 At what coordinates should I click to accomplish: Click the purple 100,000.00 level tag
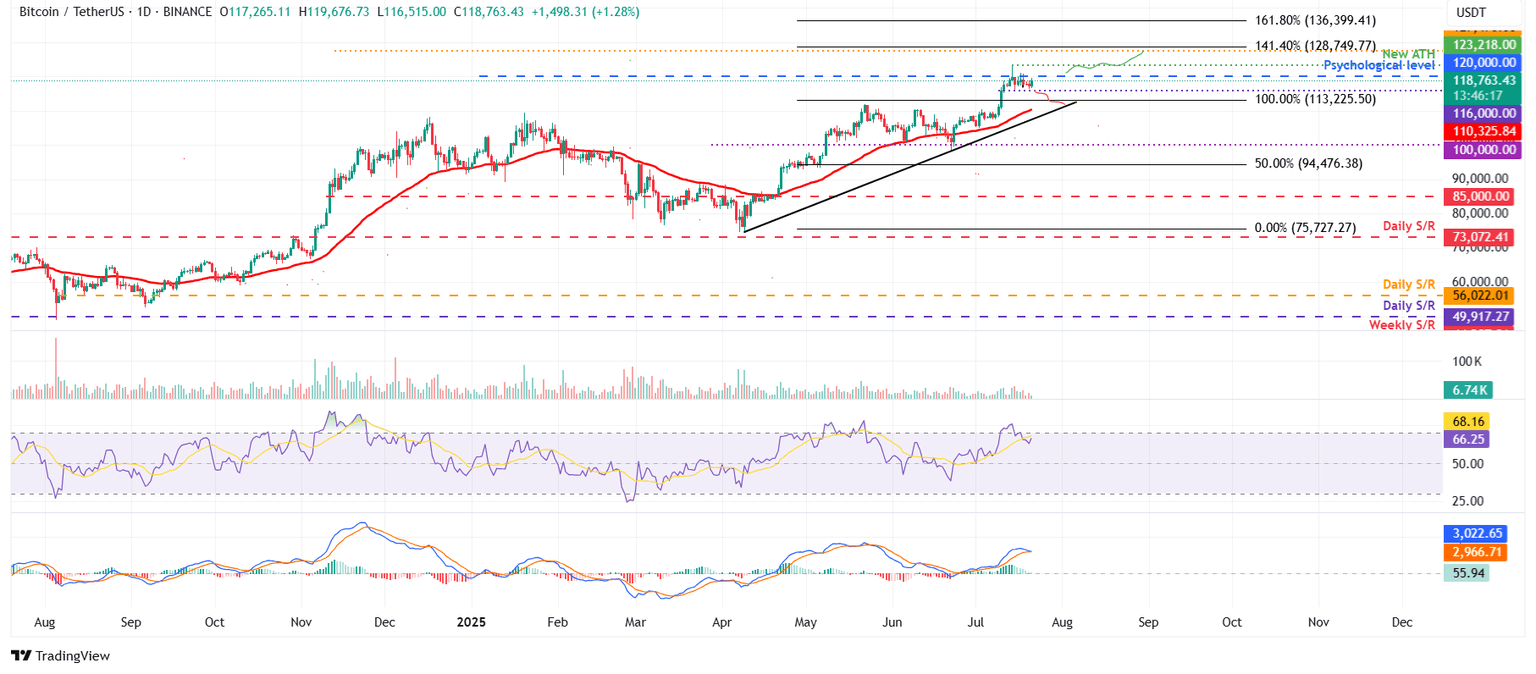(1483, 149)
